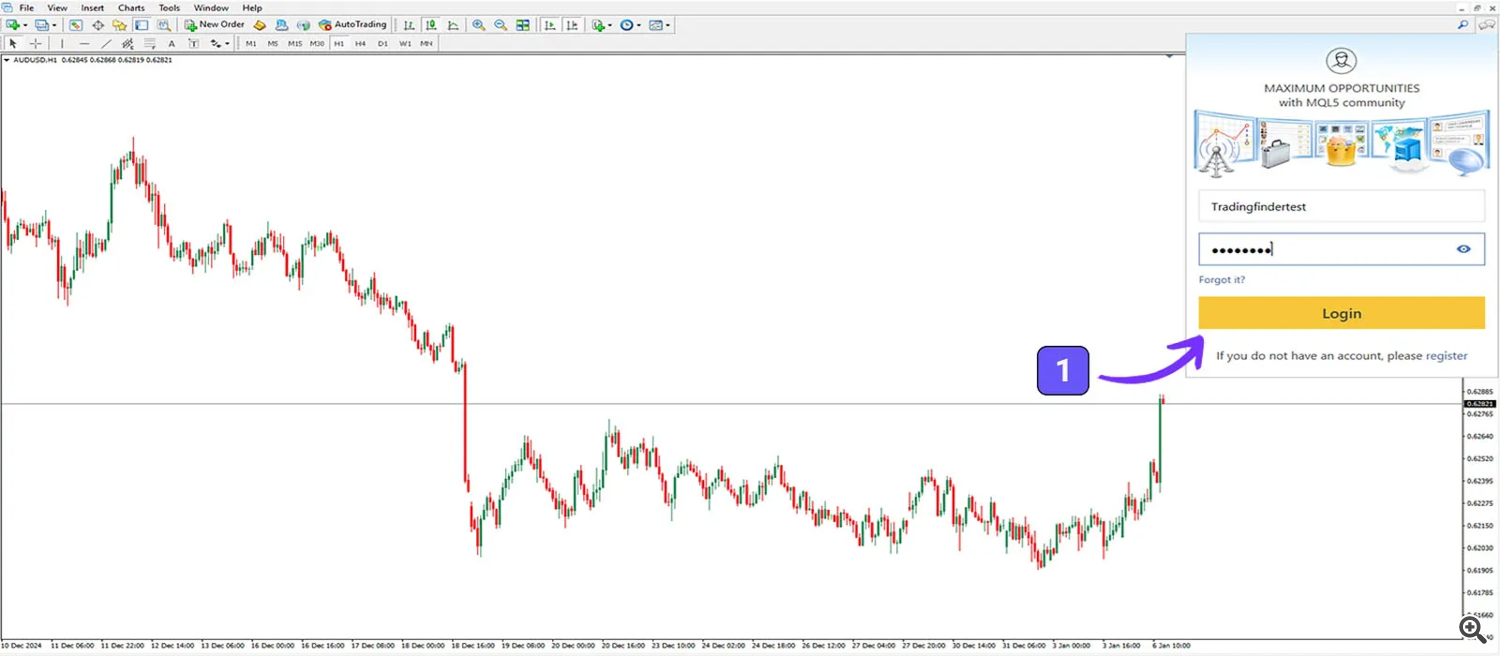This screenshot has height=656, width=1500.
Task: Tile chart windows icon
Action: [x=522, y=25]
